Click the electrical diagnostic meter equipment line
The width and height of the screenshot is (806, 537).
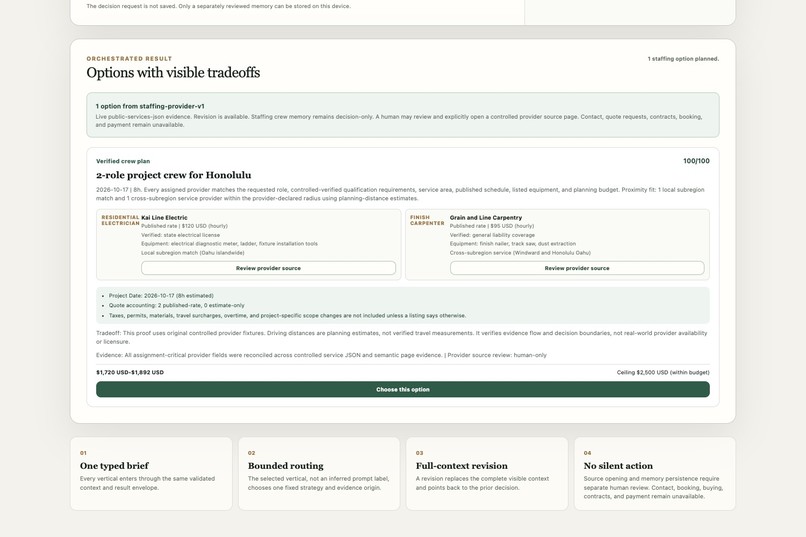[229, 244]
